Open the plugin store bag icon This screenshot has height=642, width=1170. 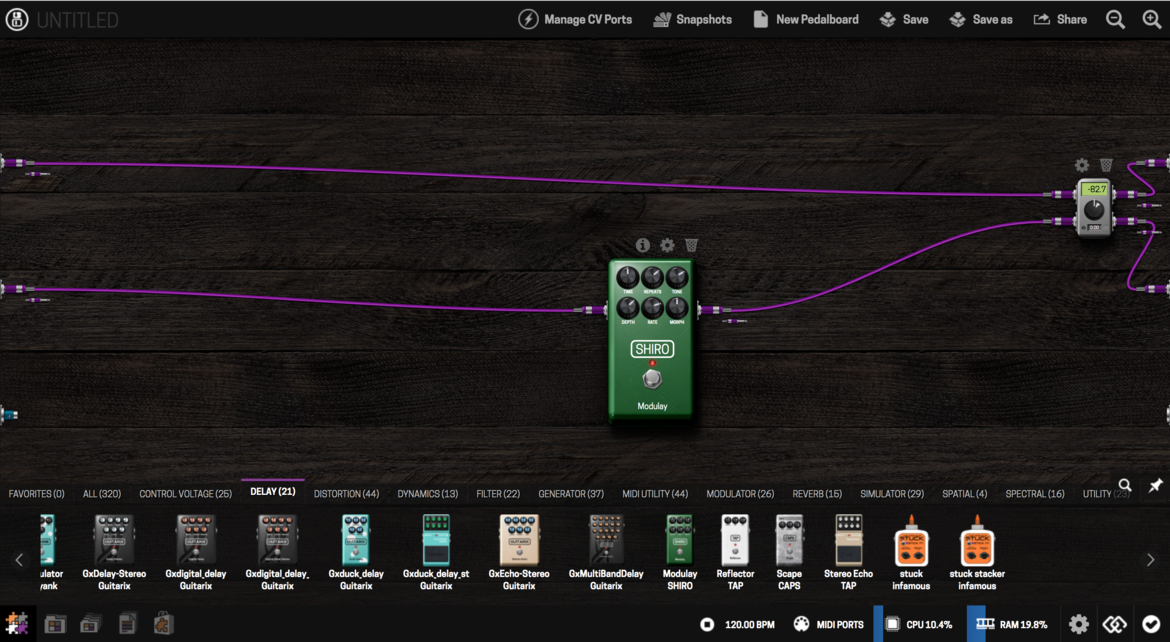(x=164, y=624)
